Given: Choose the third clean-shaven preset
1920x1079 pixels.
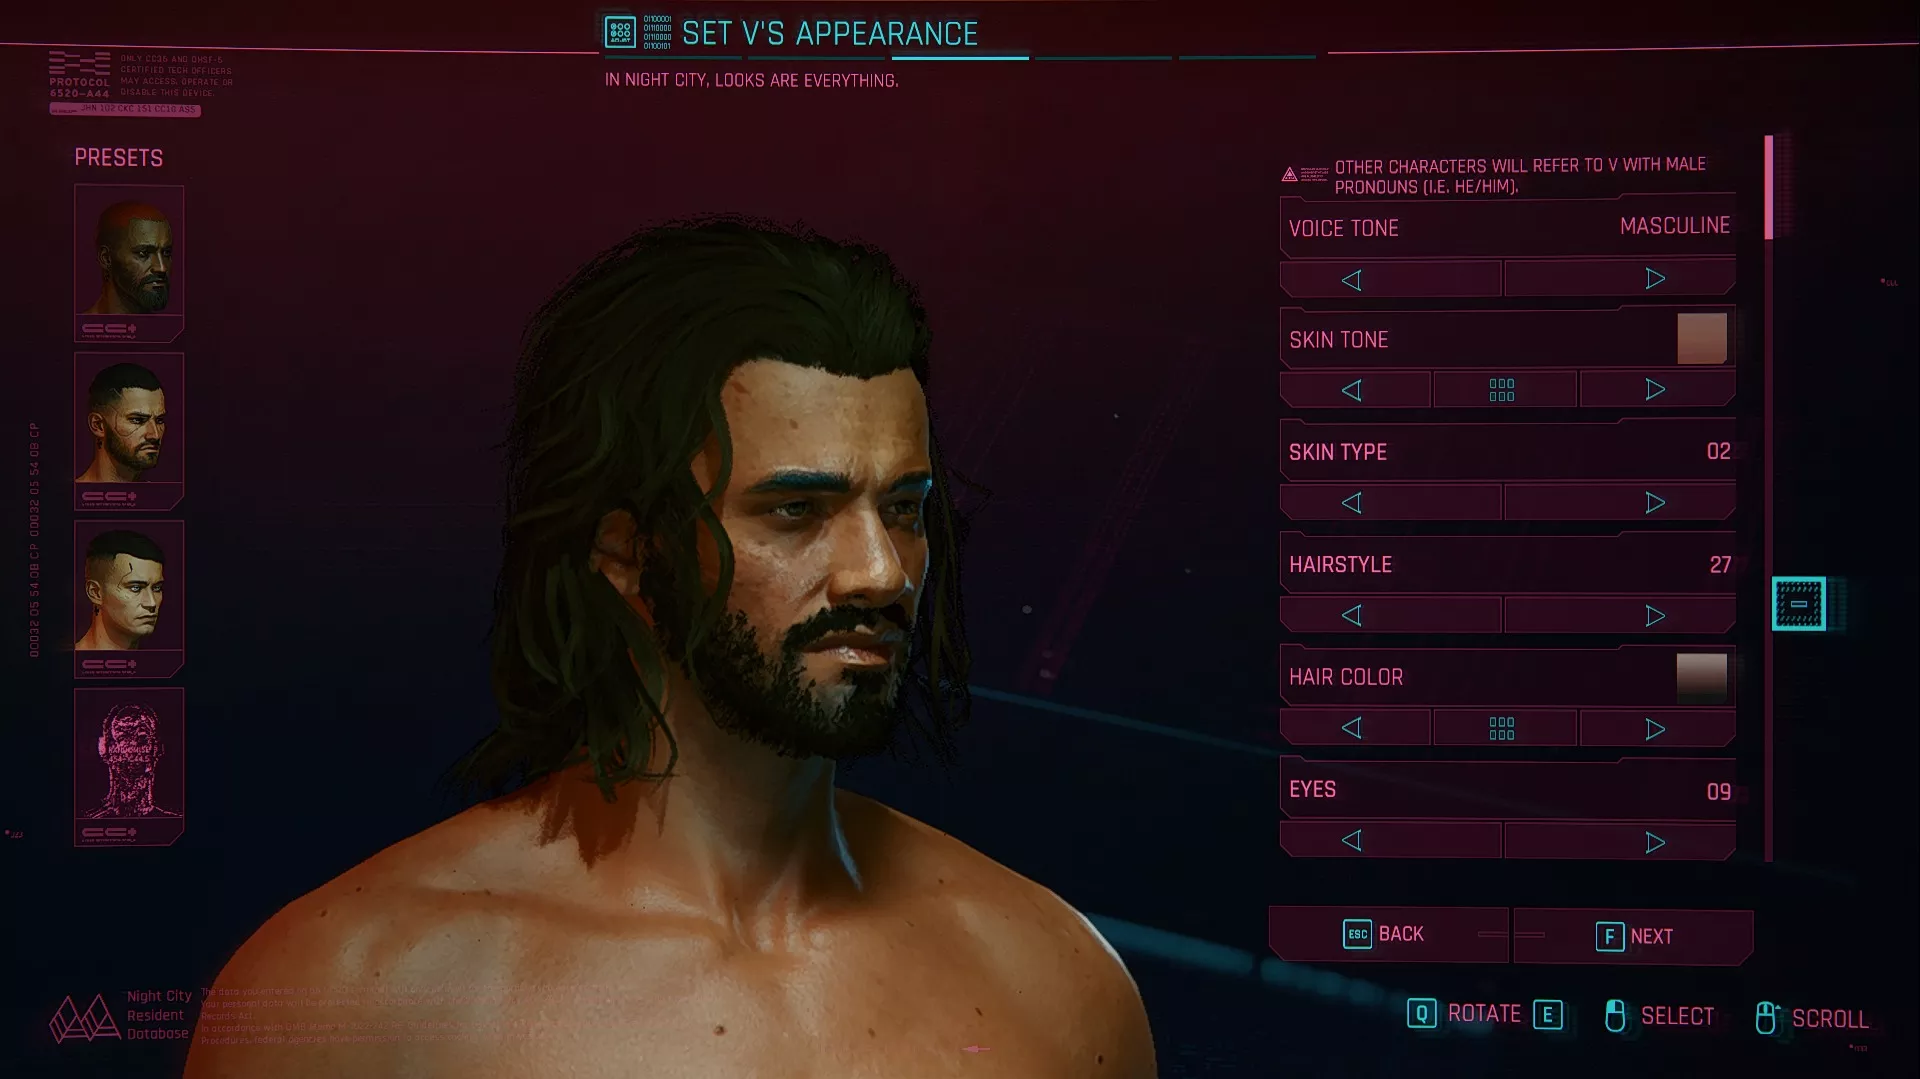Looking at the screenshot, I should [x=129, y=599].
